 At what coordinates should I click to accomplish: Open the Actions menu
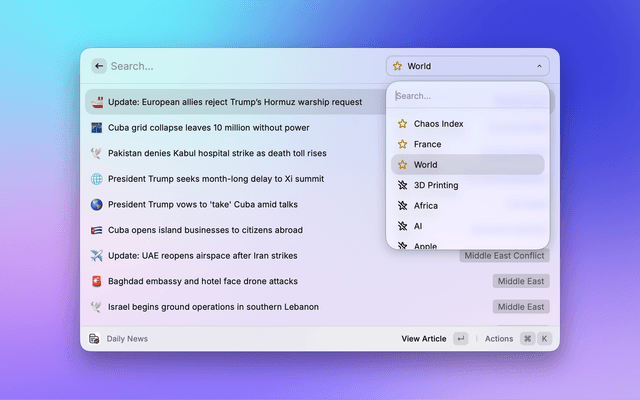(x=499, y=339)
